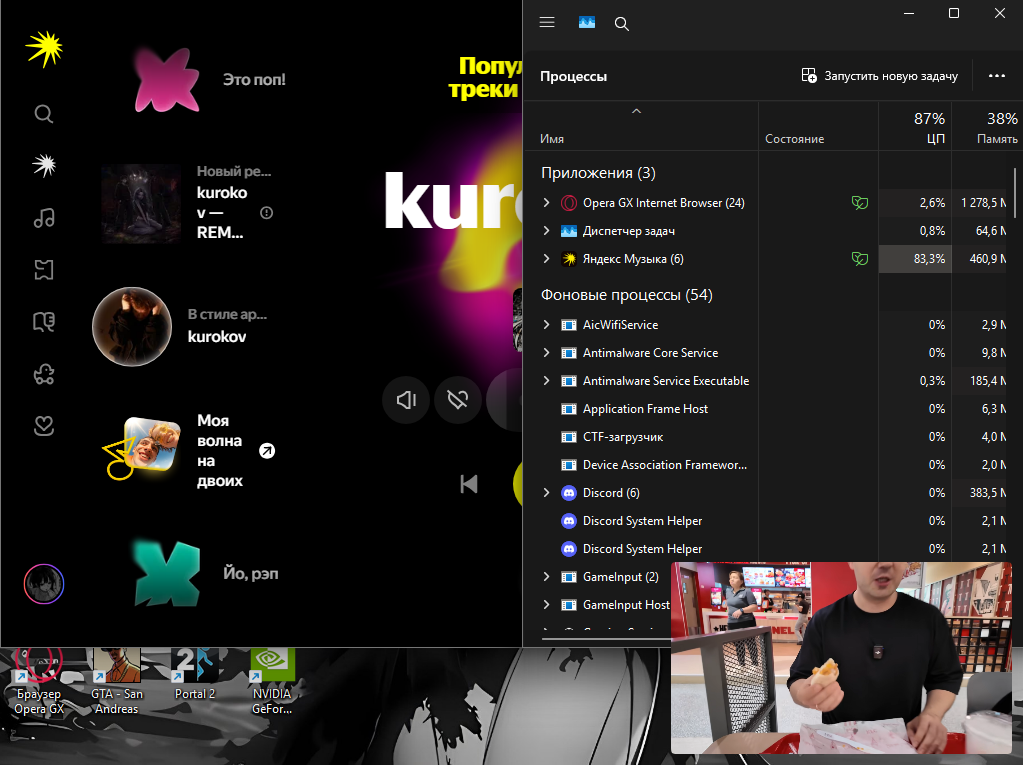Click the volume speaker button in player
The image size is (1023, 765).
[406, 399]
